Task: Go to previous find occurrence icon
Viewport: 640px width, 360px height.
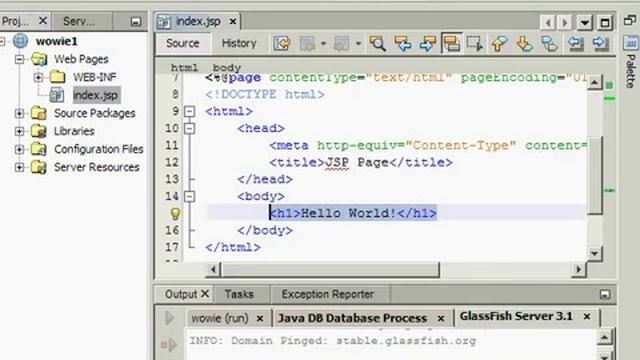Action: tap(402, 43)
